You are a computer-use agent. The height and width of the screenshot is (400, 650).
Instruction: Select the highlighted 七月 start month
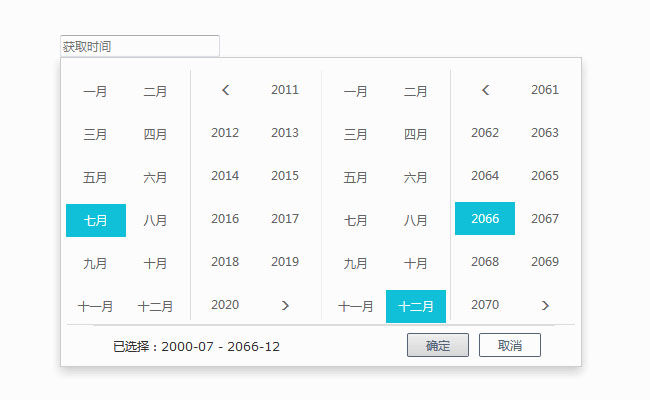point(96,220)
